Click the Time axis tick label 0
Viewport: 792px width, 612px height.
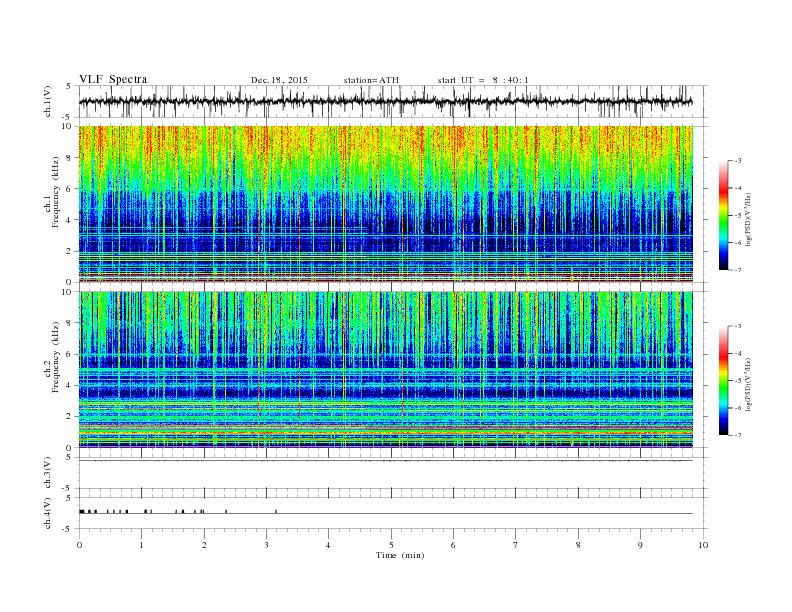79,545
